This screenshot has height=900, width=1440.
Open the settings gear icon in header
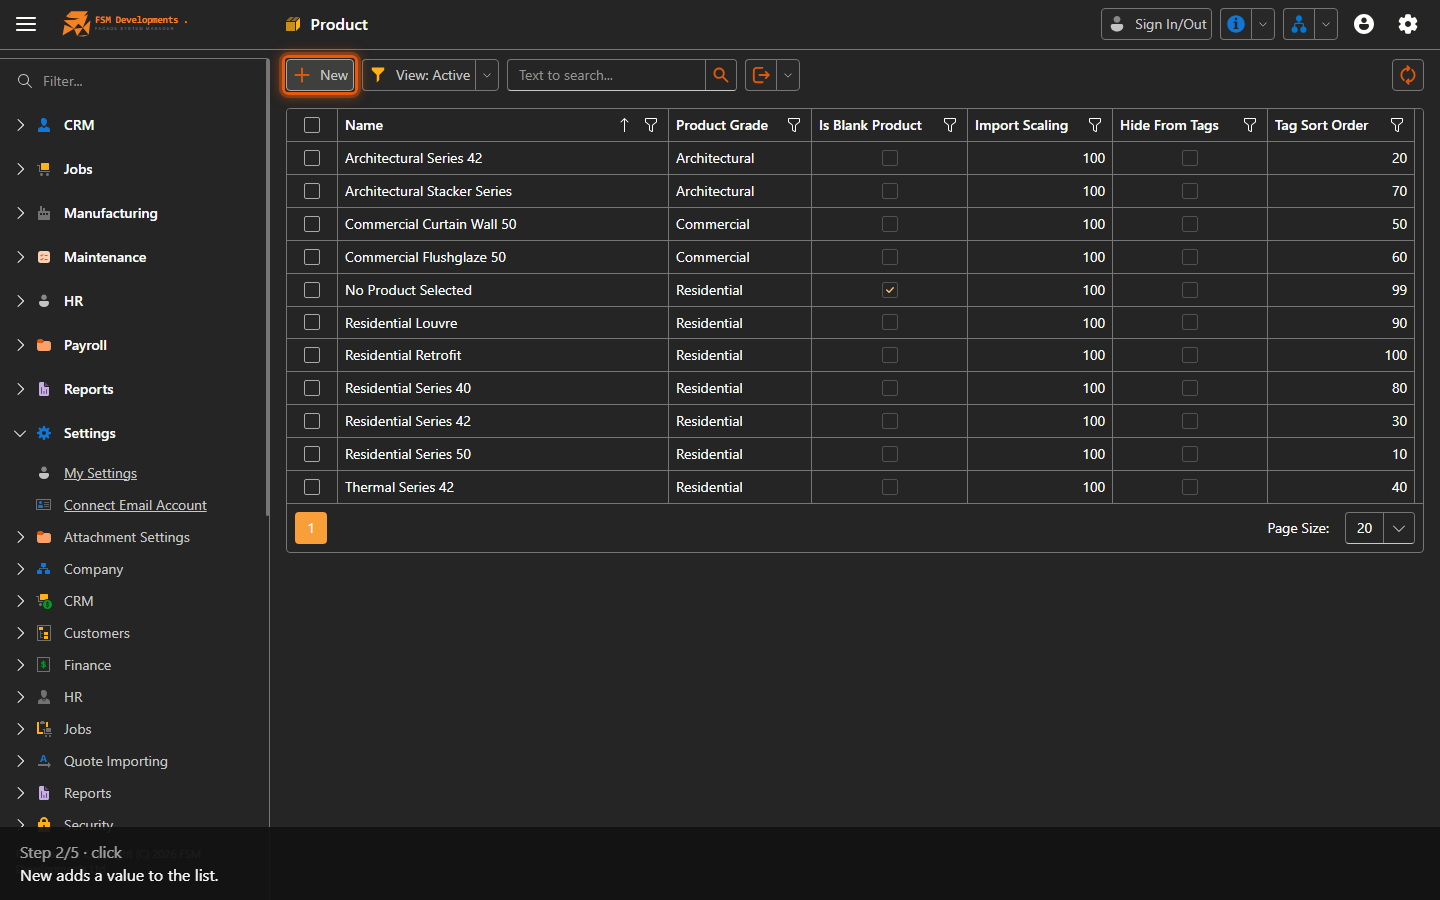click(1408, 24)
